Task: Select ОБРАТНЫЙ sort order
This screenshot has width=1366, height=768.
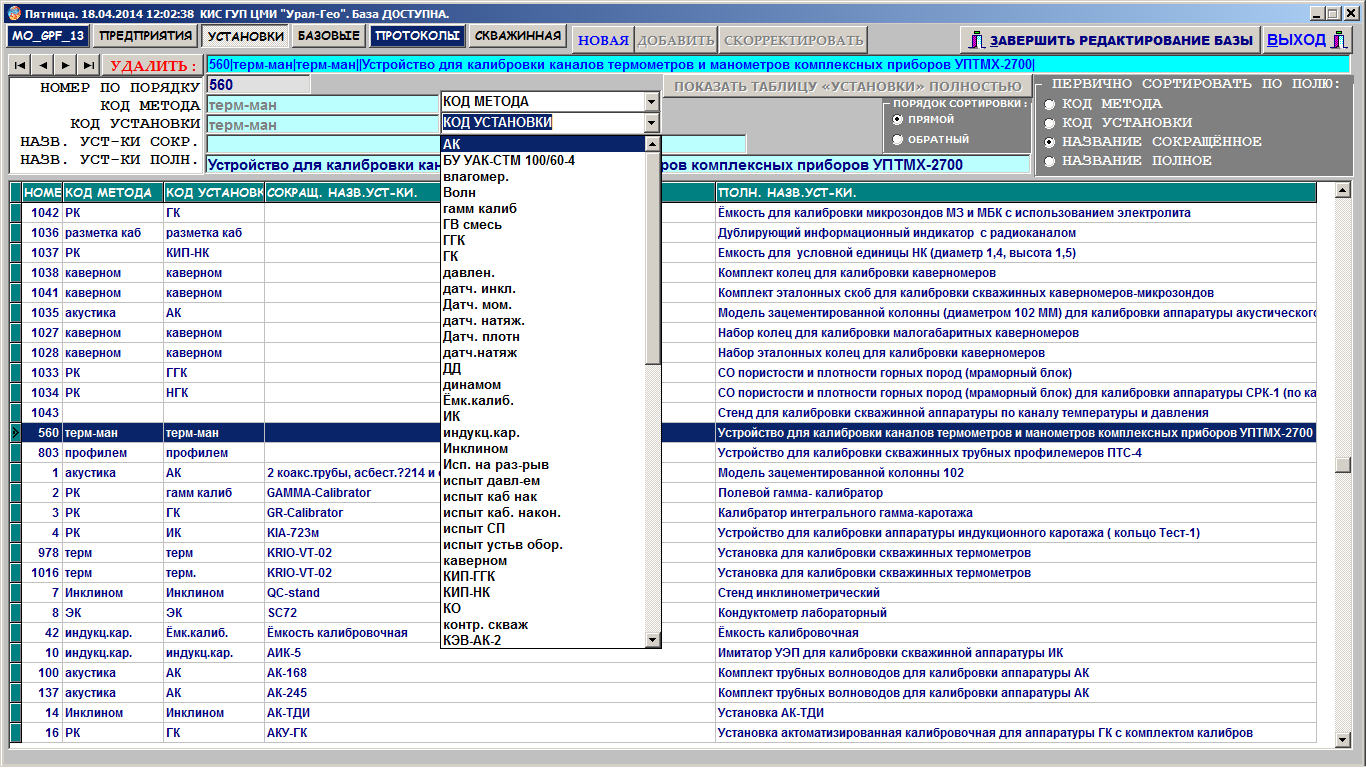Action: pyautogui.click(x=898, y=139)
